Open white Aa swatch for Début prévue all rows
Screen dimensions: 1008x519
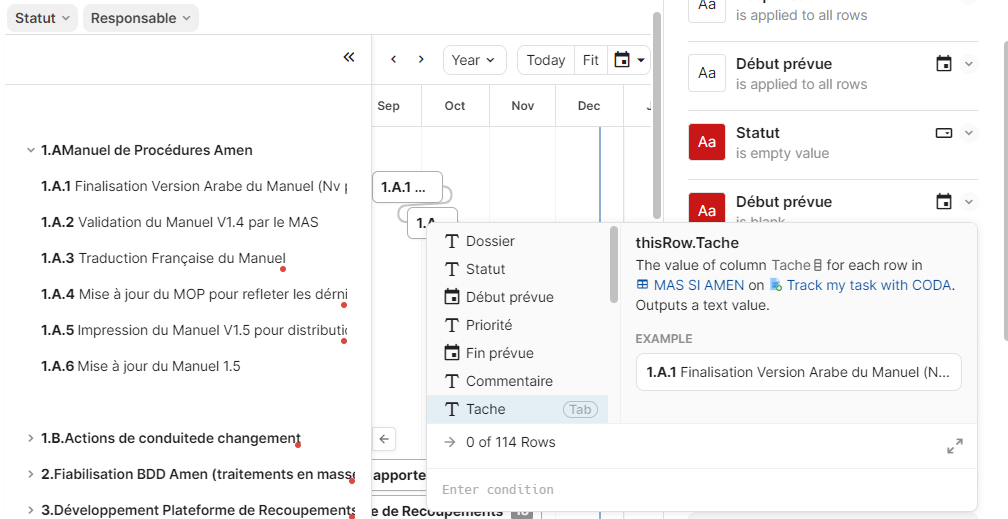coord(706,73)
